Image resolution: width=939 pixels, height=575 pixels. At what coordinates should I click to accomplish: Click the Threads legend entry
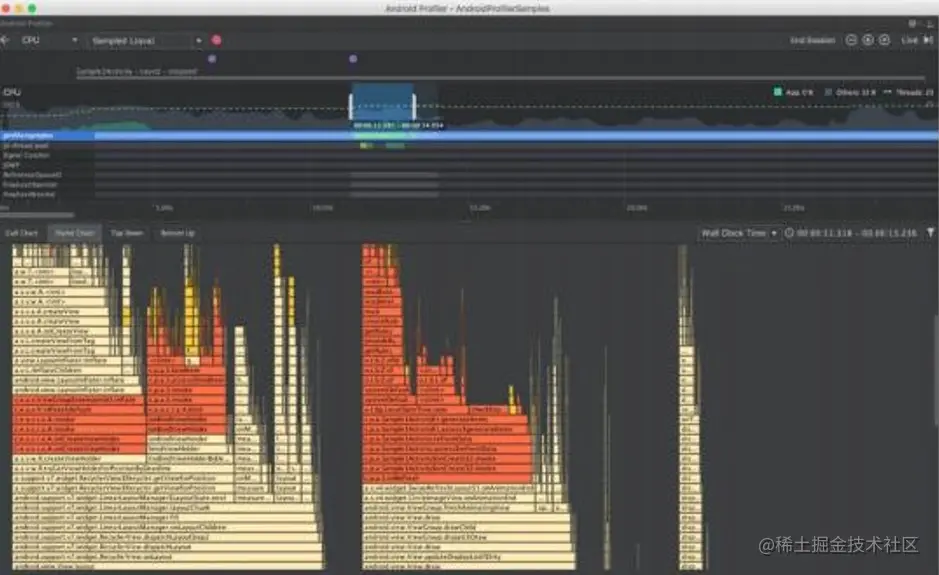coord(909,92)
